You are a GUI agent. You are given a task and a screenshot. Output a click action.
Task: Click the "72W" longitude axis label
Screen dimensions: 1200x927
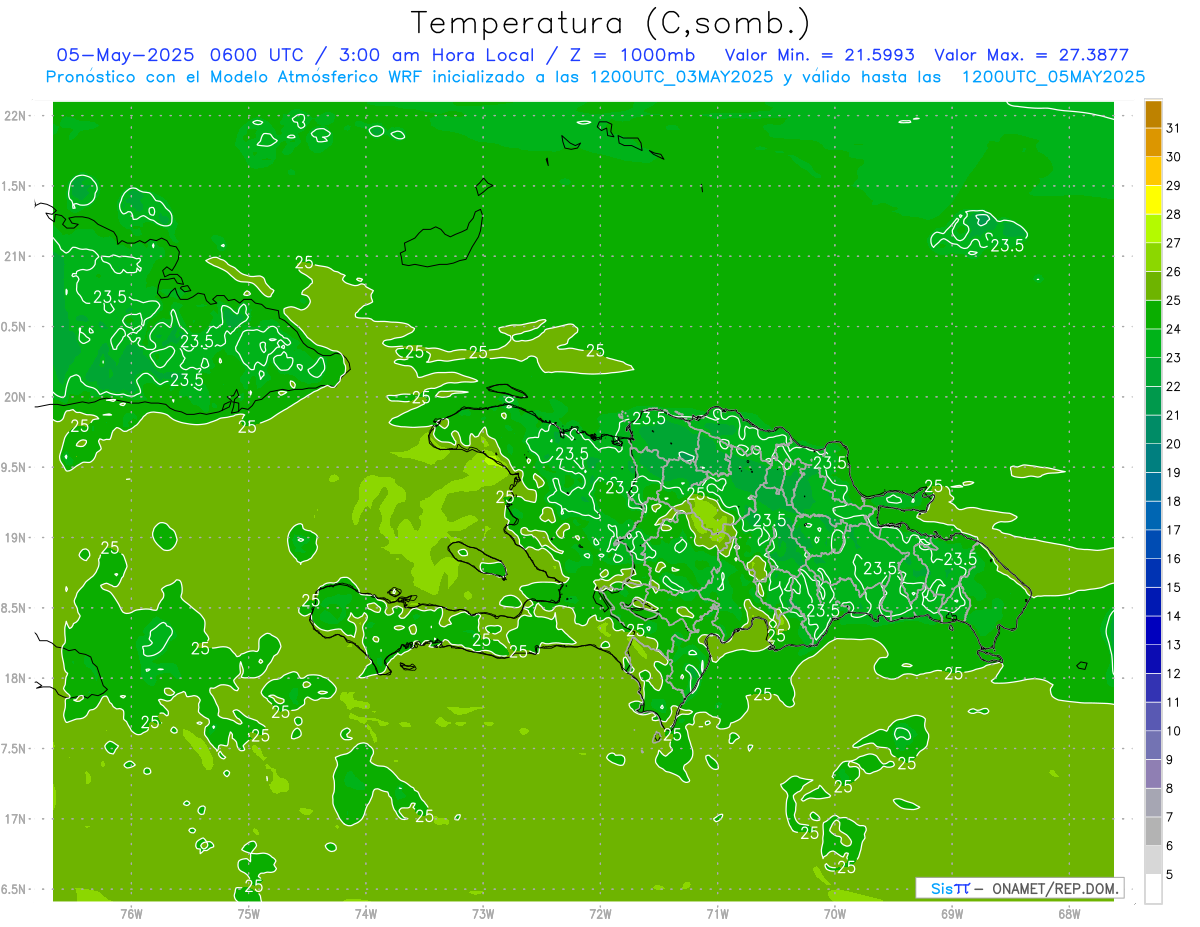click(x=601, y=913)
